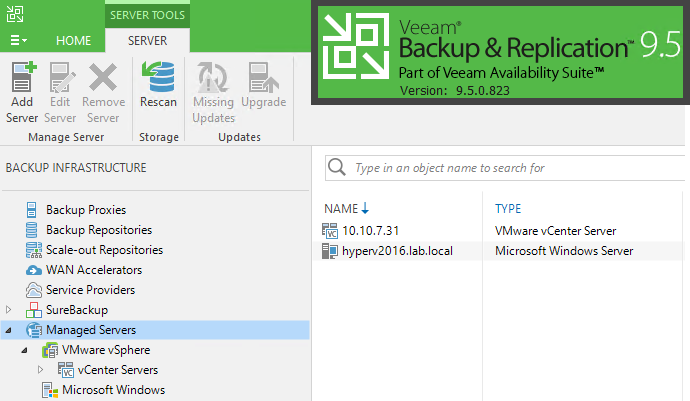Click the Remove Server X icon

click(x=103, y=77)
